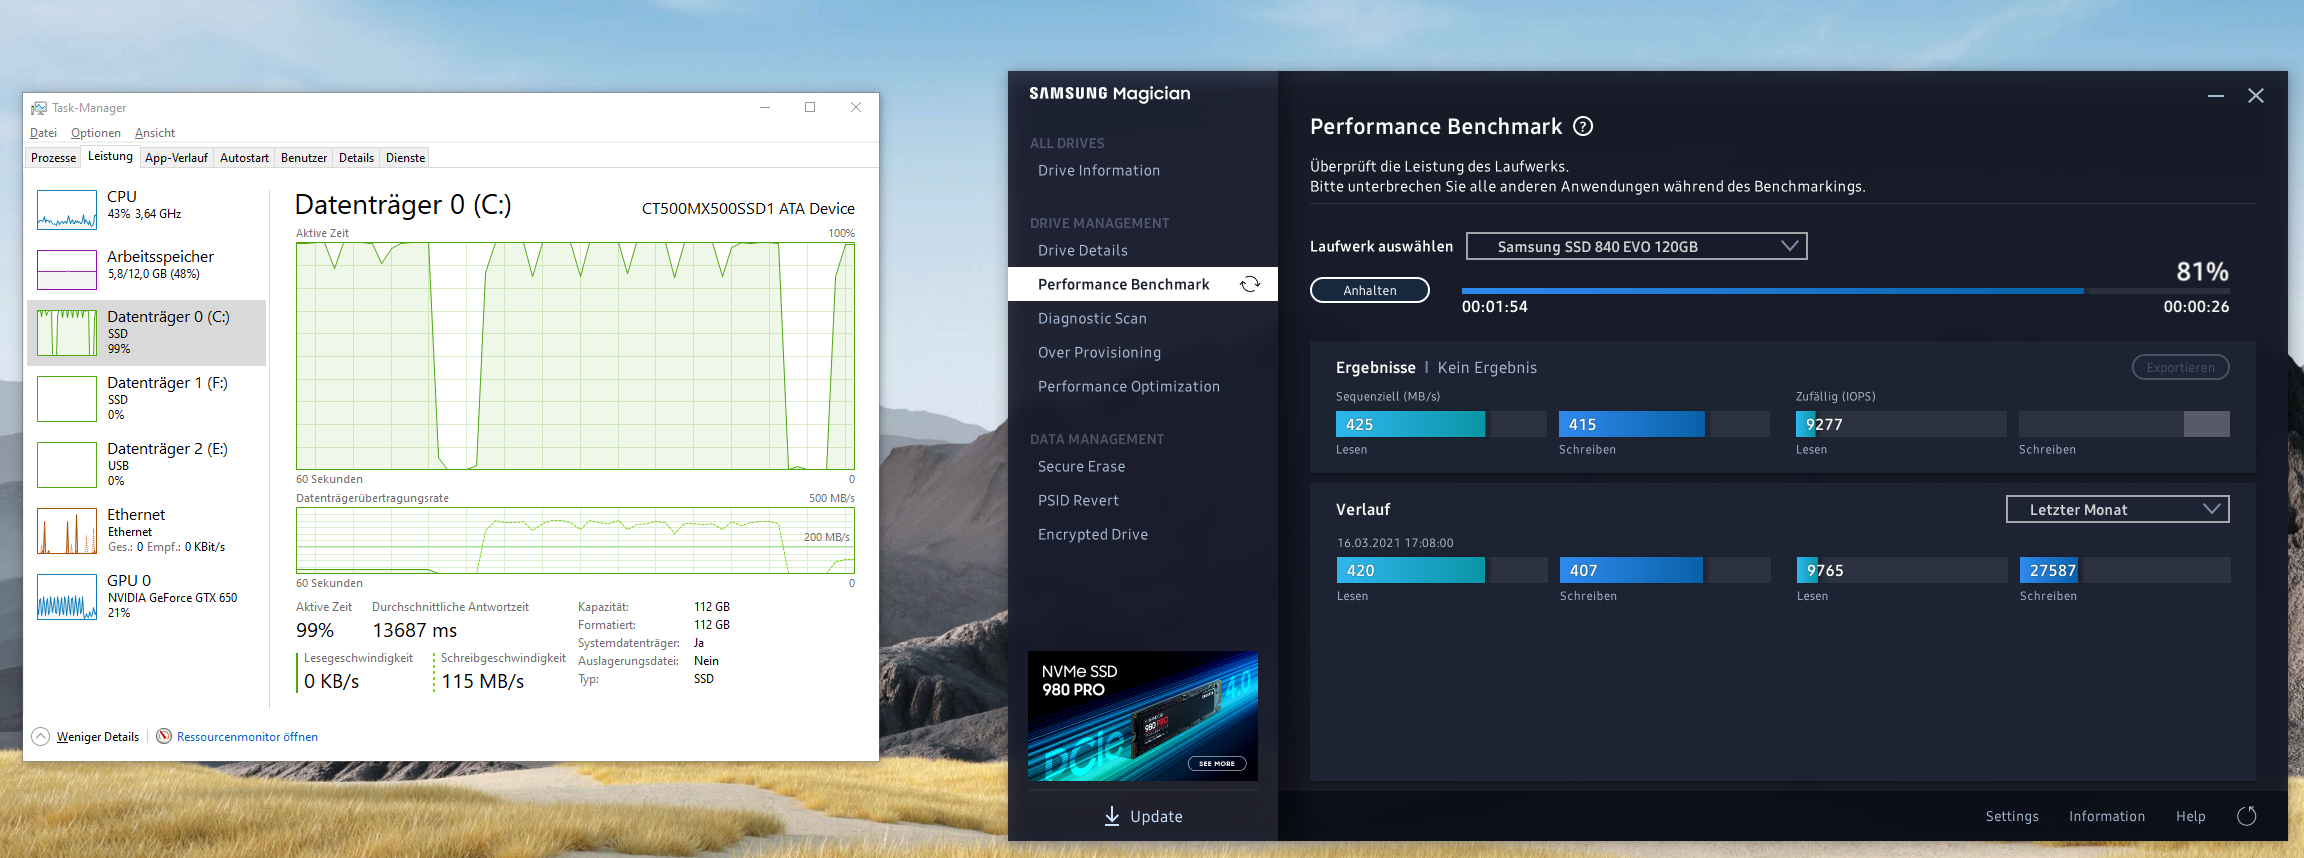2304x858 pixels.
Task: Click Weniger Details in Task-Manager
Action: [x=98, y=737]
